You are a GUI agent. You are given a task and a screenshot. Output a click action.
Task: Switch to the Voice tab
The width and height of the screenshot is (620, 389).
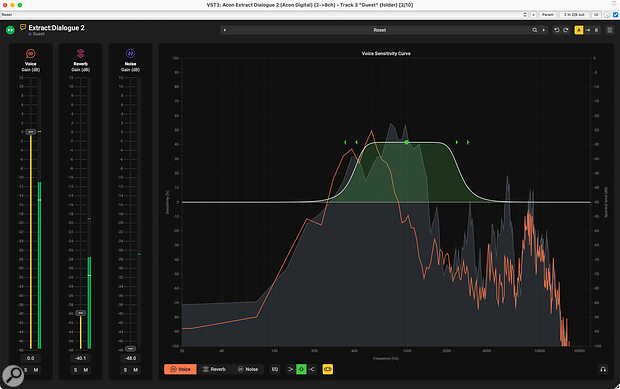tap(180, 369)
